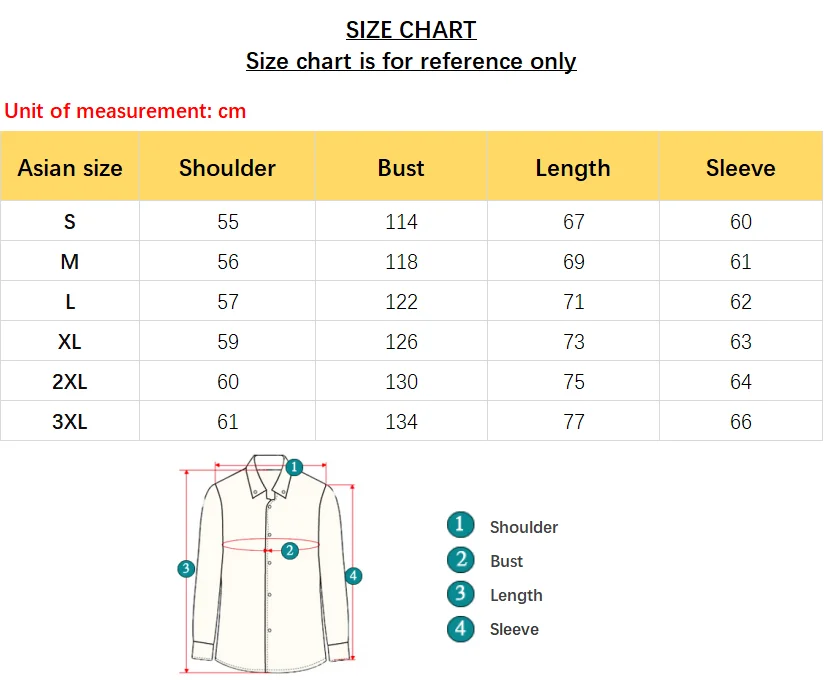This screenshot has height=680, width=824.
Task: Click the teal 4 badge beside Sleeve legend
Action: pos(460,628)
